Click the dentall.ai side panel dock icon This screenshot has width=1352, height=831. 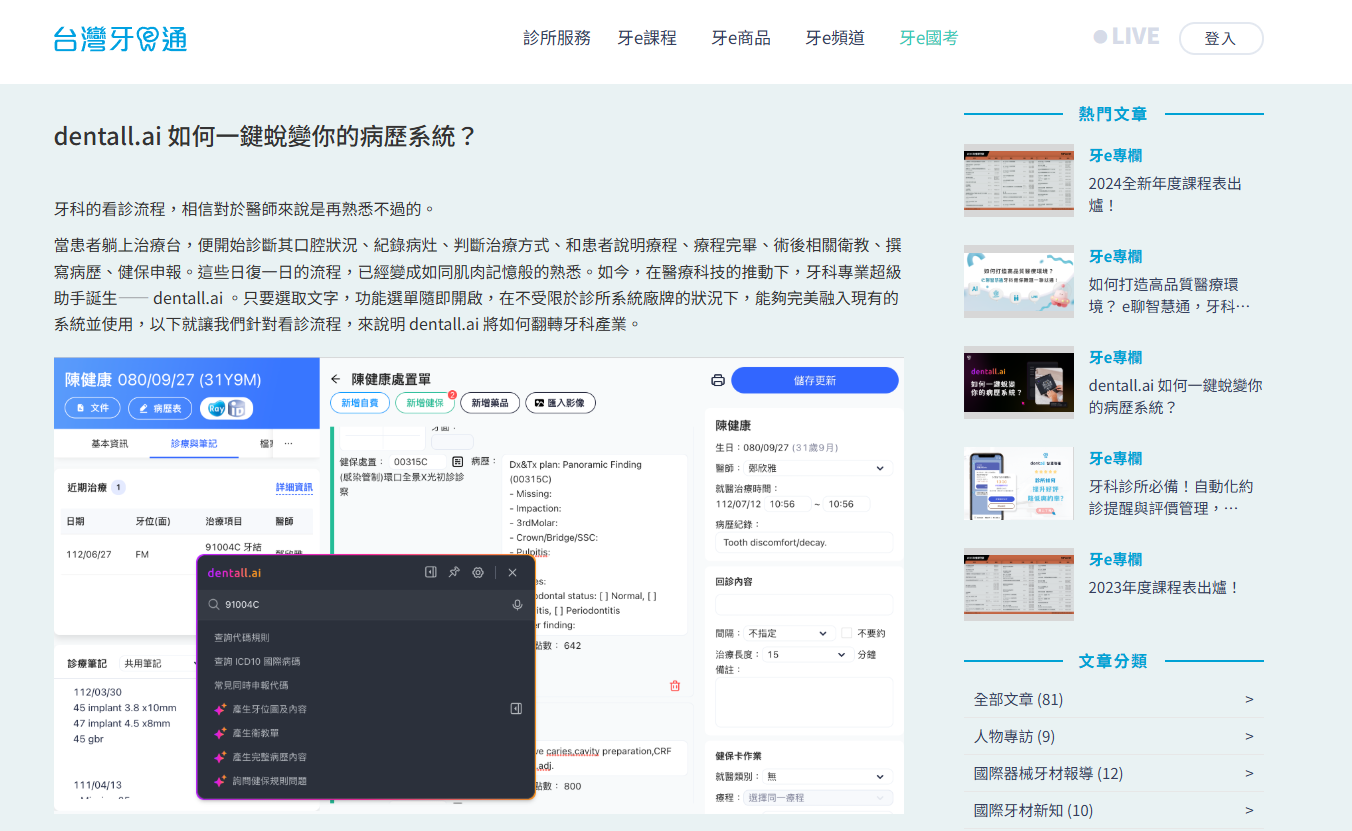431,573
